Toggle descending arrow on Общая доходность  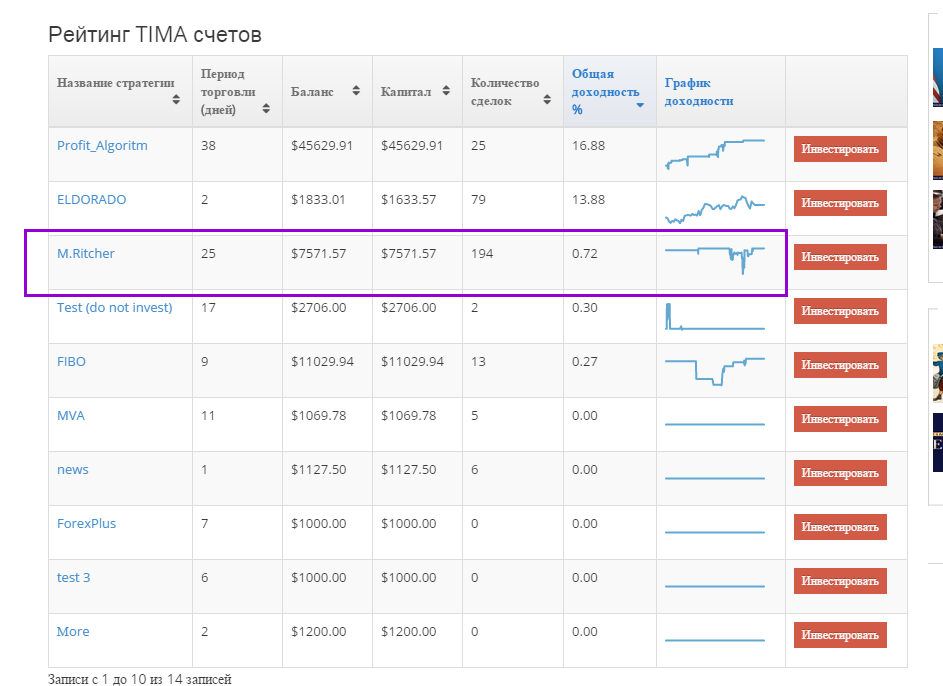(x=640, y=105)
